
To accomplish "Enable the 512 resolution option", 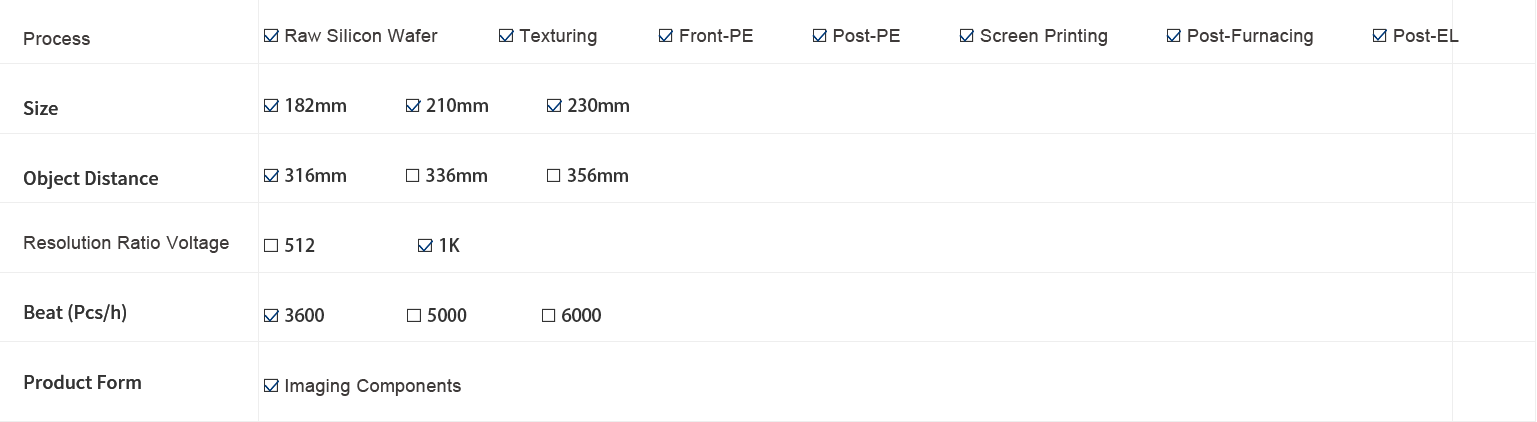I will [x=271, y=246].
